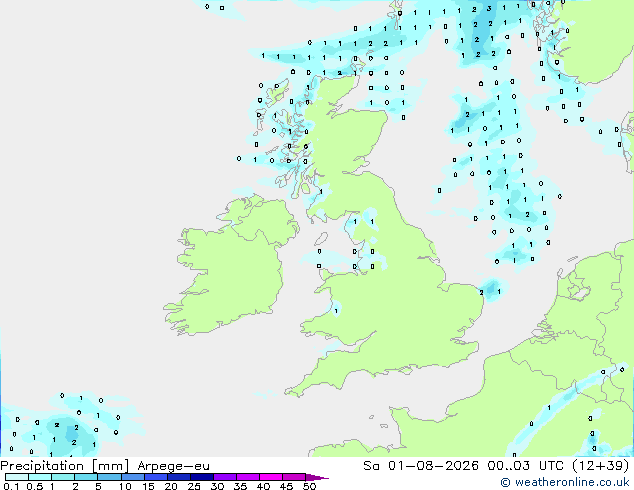Click the '35' legend scale label
The height and width of the screenshot is (490, 634).
pos(240,486)
